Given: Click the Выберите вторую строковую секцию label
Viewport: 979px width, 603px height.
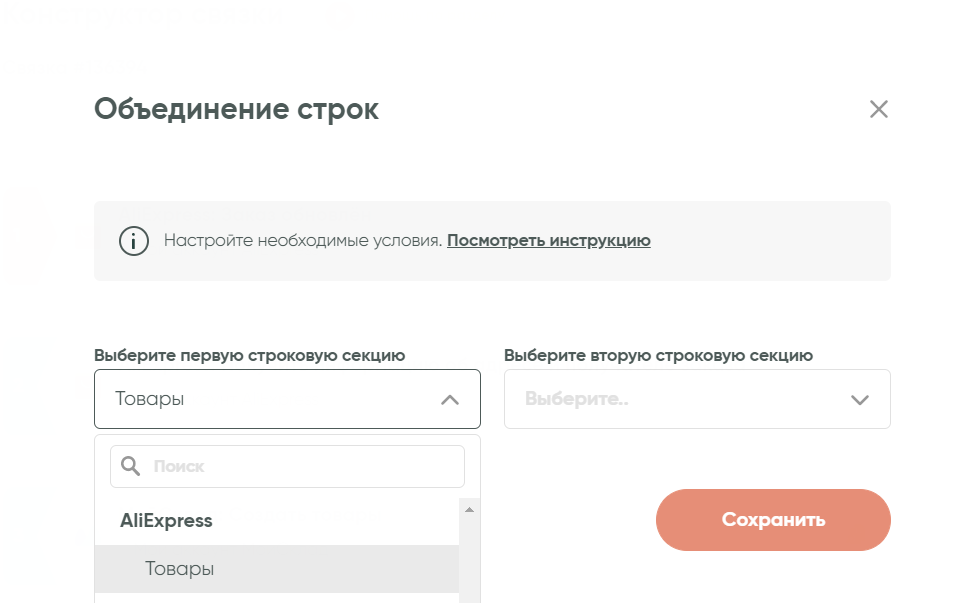Looking at the screenshot, I should (x=658, y=355).
